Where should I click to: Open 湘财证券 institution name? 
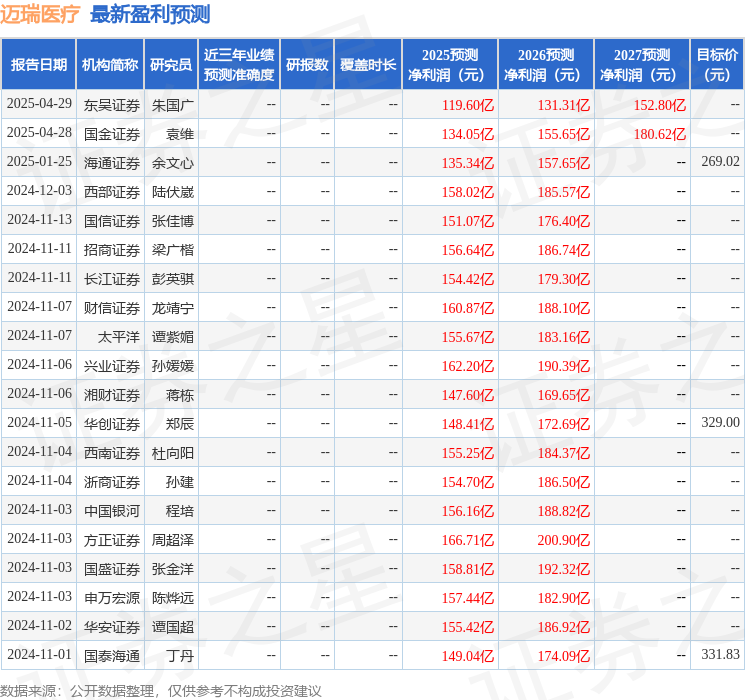click(x=112, y=395)
